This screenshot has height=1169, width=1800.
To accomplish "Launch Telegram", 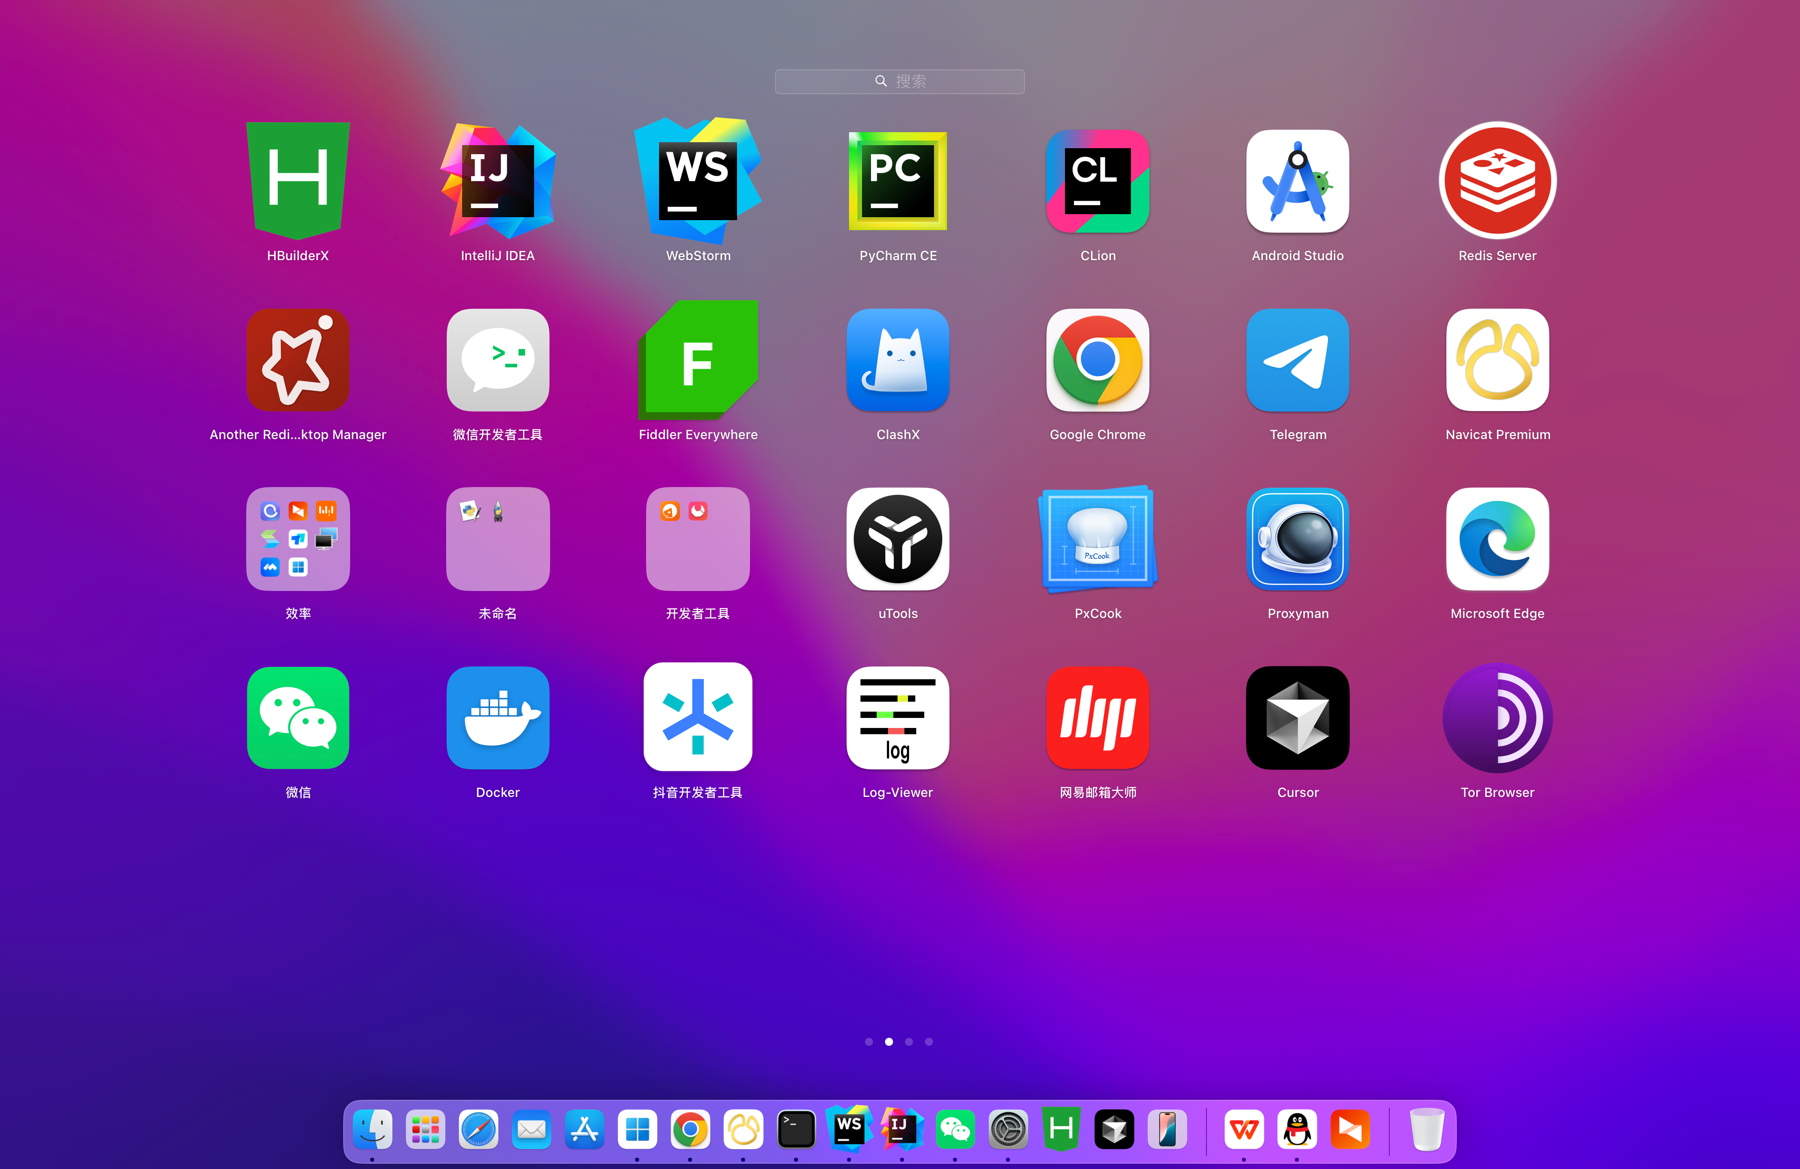I will pyautogui.click(x=1298, y=360).
